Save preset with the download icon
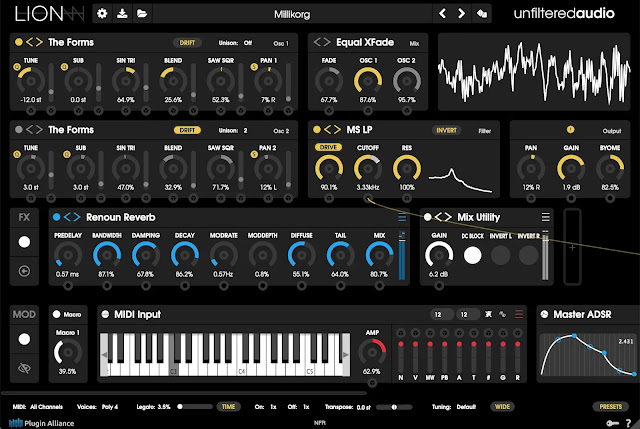Image resolution: width=640 pixels, height=429 pixels. 122,13
